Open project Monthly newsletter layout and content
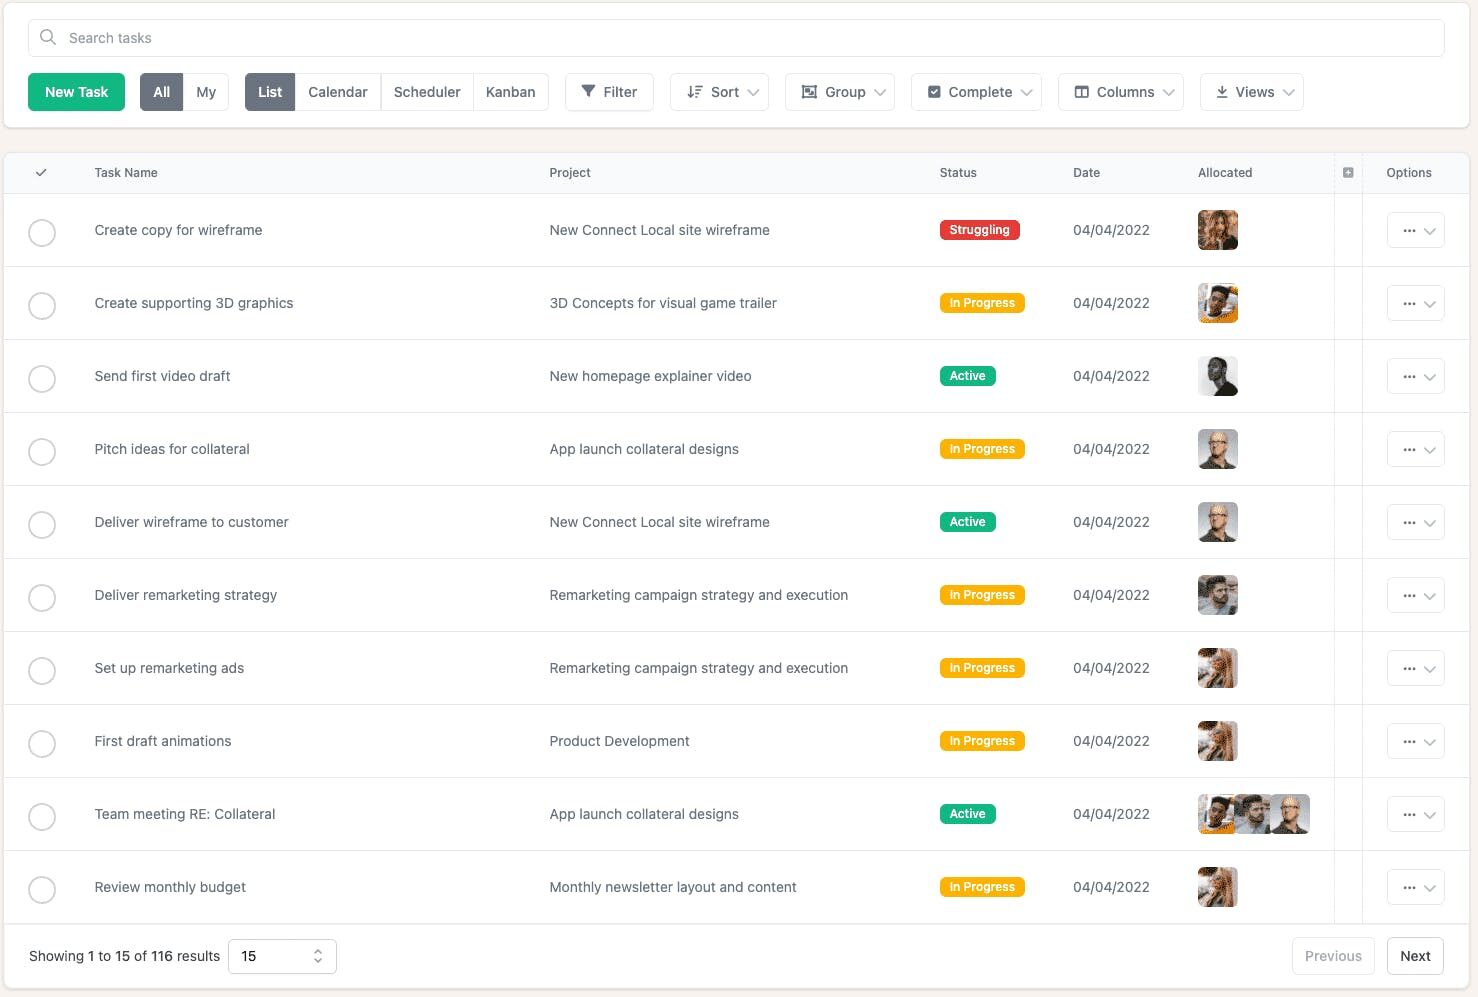 click(x=673, y=887)
